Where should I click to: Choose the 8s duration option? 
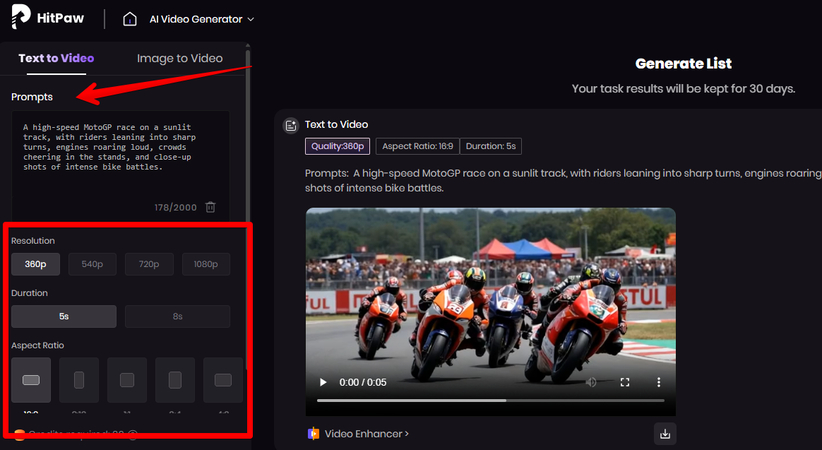[x=178, y=316]
